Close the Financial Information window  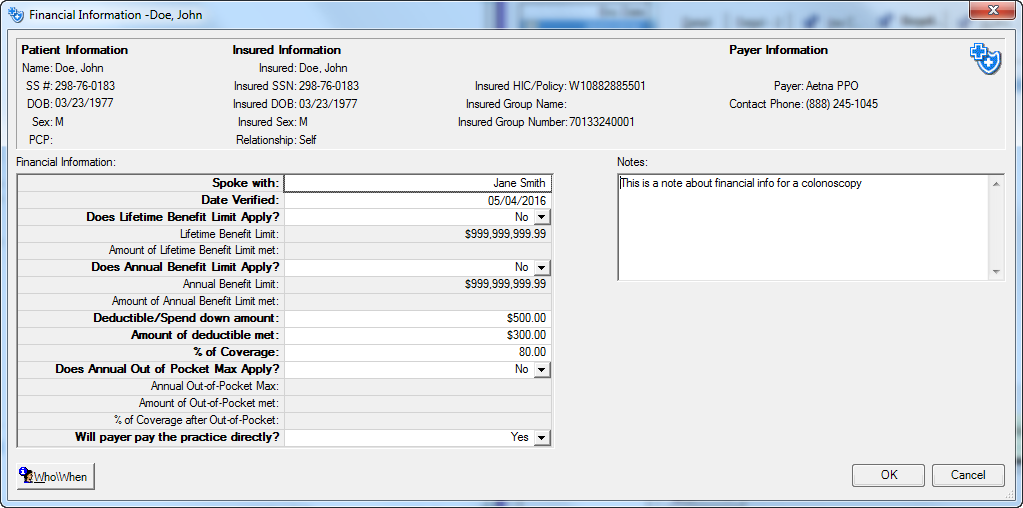point(992,10)
